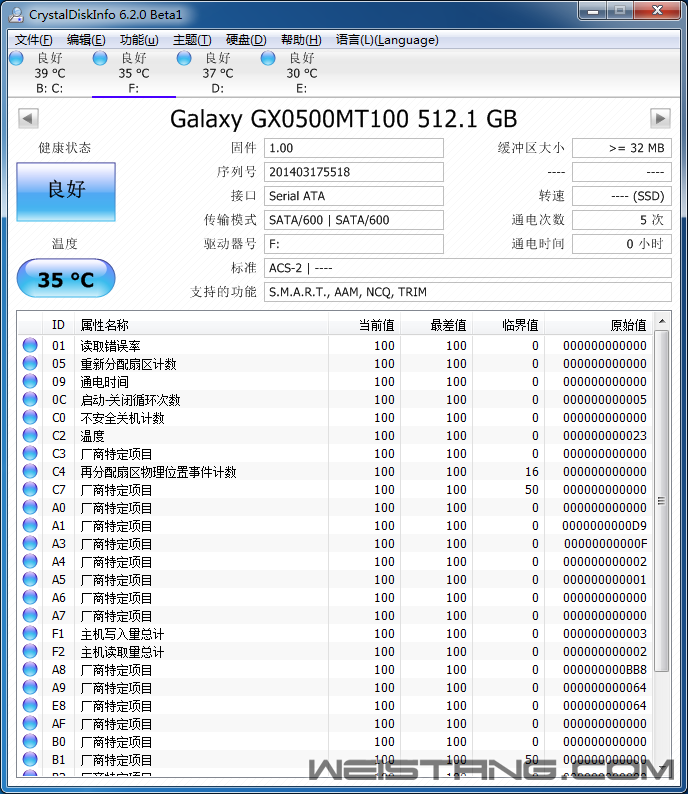Go to next disk with right arrow

[660, 119]
